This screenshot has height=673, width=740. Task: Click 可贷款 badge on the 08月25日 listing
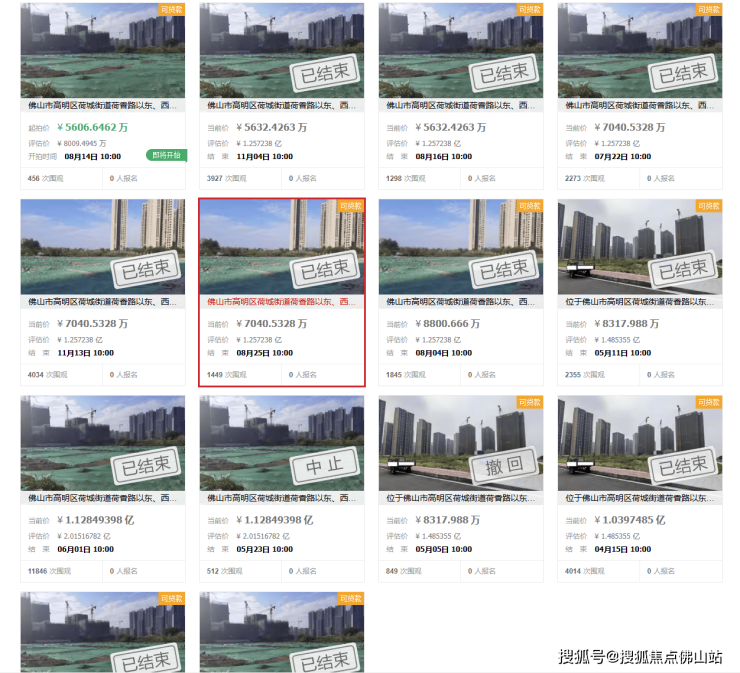click(351, 206)
